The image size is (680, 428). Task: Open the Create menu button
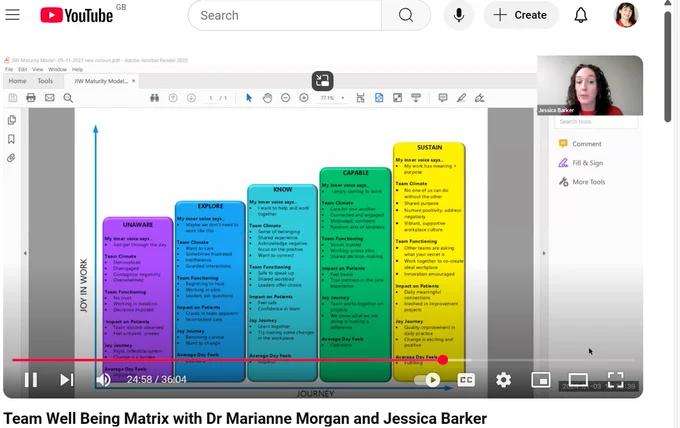521,15
